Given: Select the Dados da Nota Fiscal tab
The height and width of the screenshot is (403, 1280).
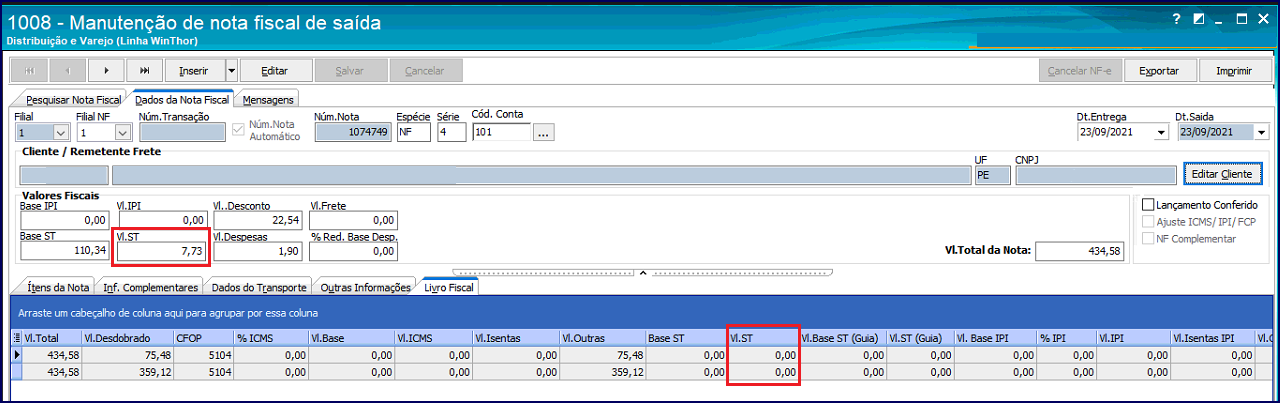Looking at the screenshot, I should click(181, 100).
